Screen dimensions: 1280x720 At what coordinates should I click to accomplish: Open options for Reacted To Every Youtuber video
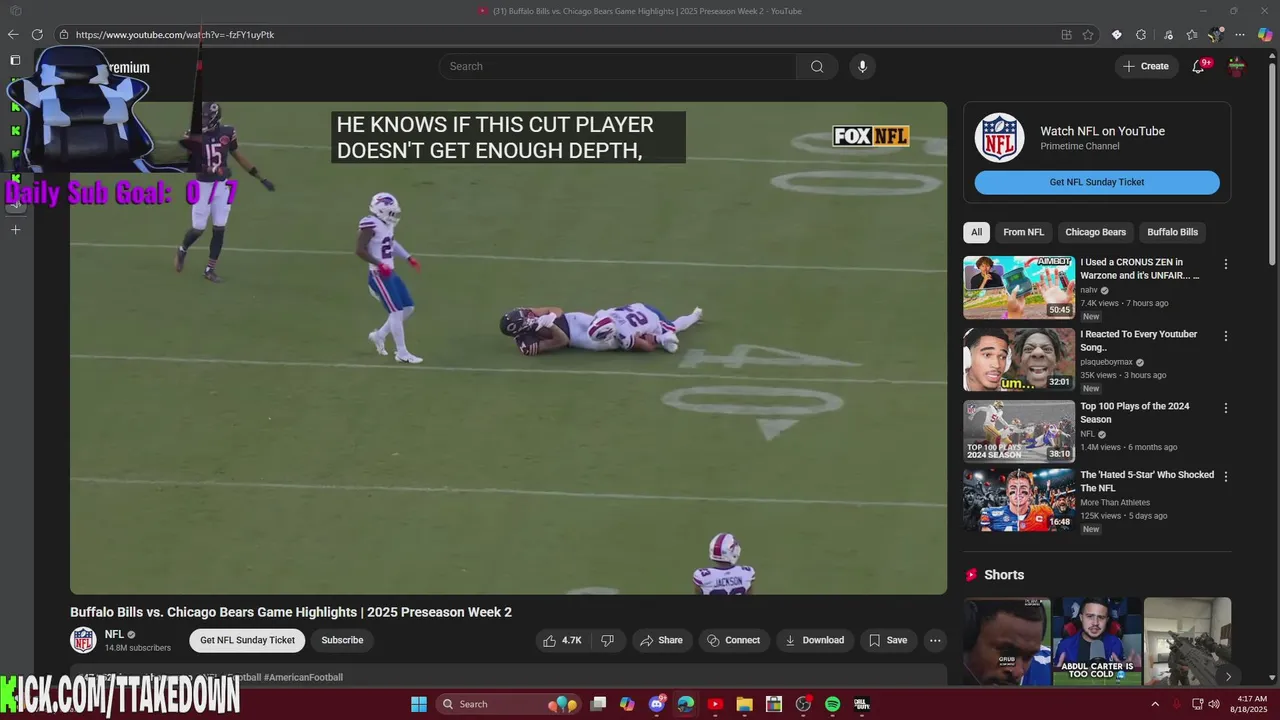tap(1226, 336)
